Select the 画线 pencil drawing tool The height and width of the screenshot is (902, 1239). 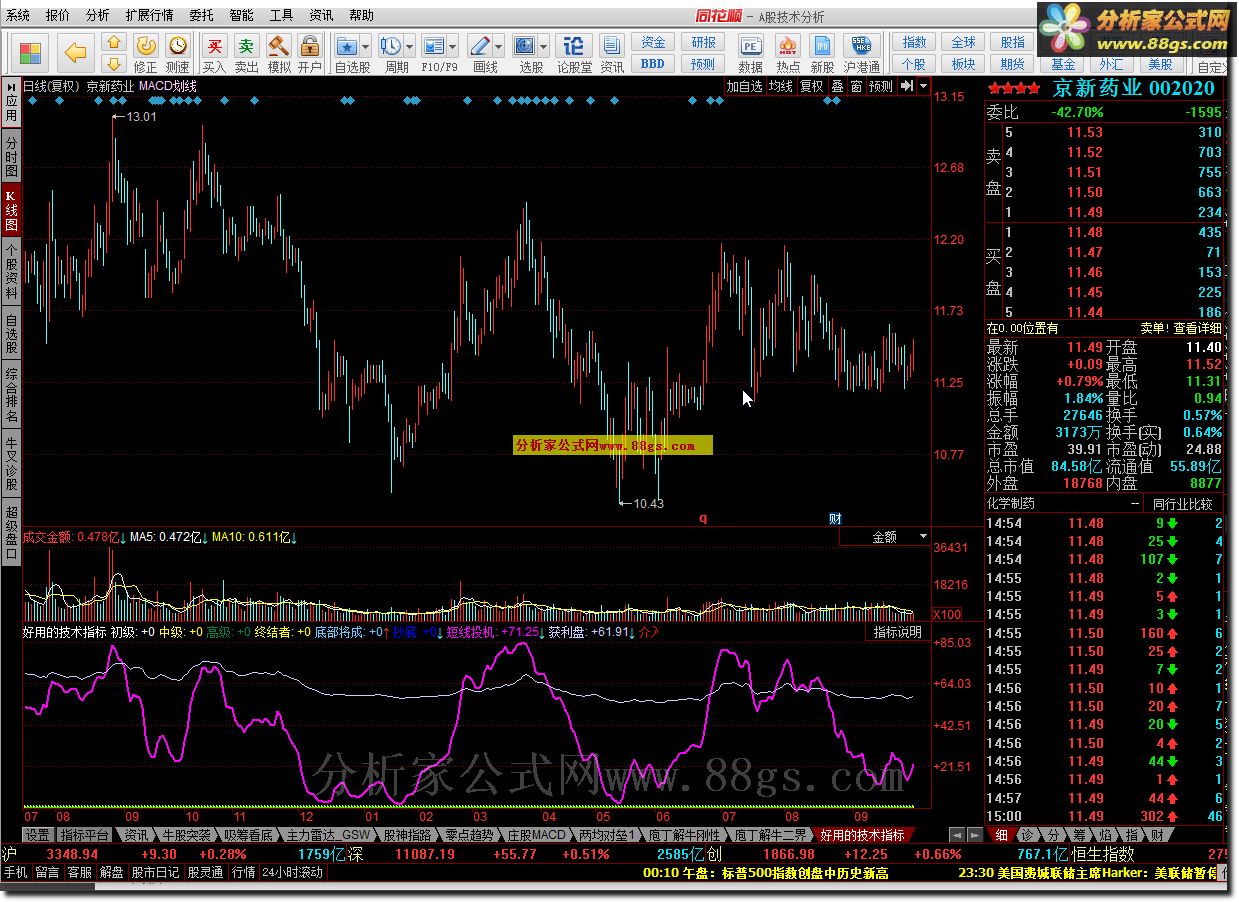click(x=480, y=46)
